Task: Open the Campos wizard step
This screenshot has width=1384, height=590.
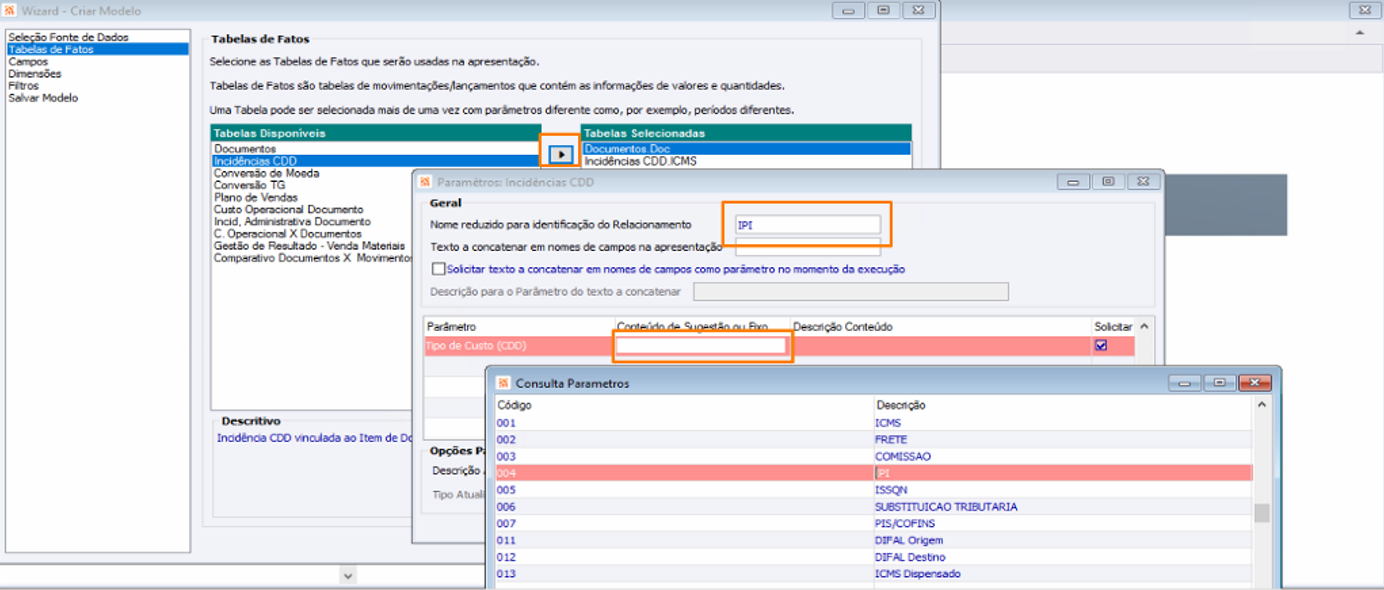Action: pyautogui.click(x=28, y=61)
